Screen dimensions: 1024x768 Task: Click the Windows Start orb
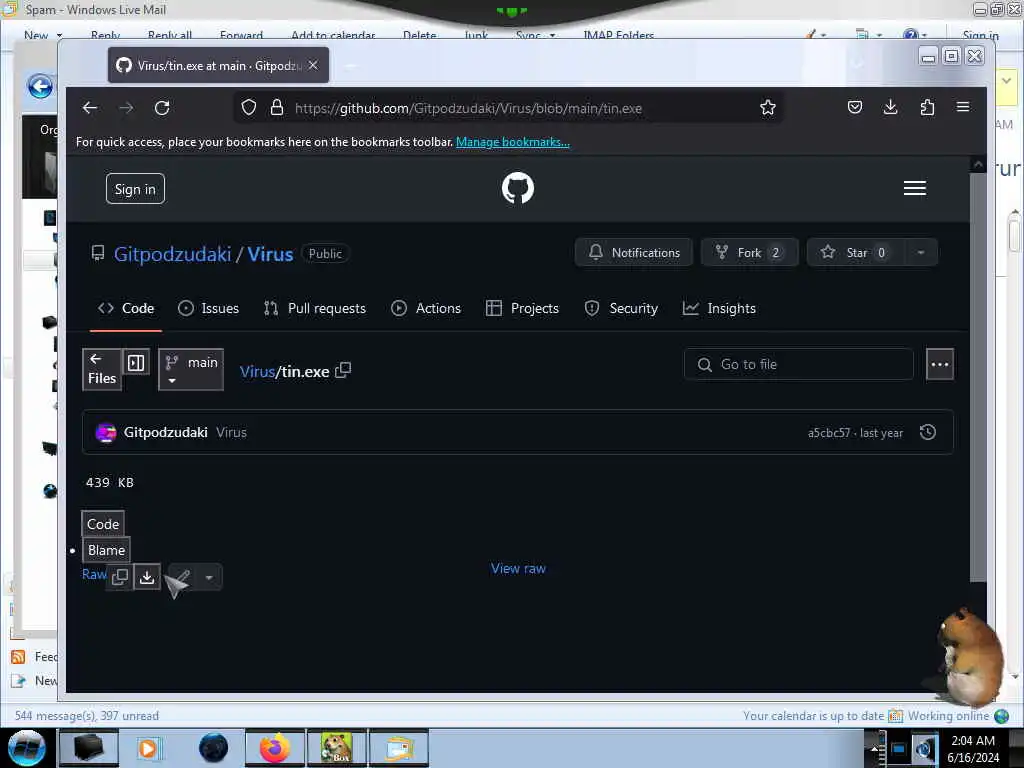coord(26,748)
